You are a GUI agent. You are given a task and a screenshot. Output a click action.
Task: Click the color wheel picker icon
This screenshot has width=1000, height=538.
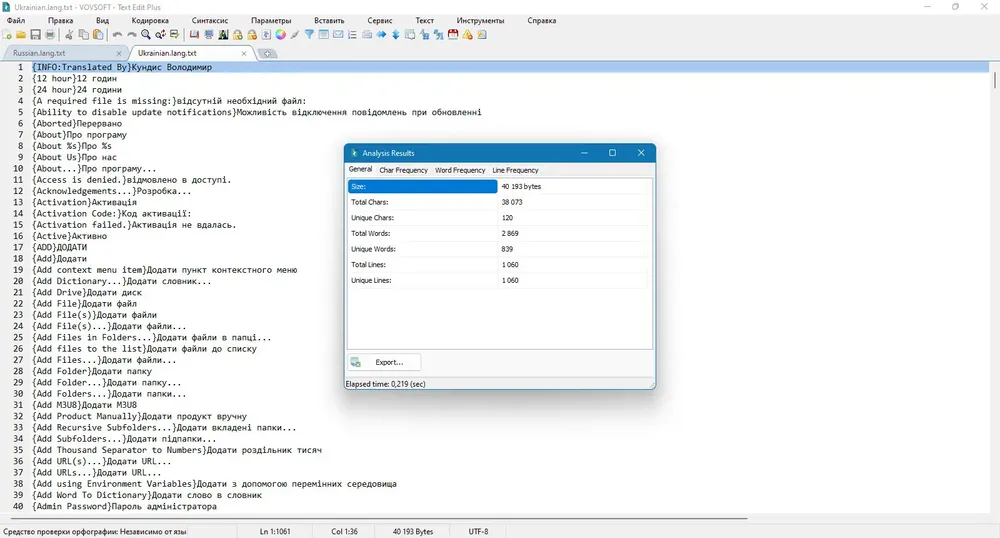(281, 34)
